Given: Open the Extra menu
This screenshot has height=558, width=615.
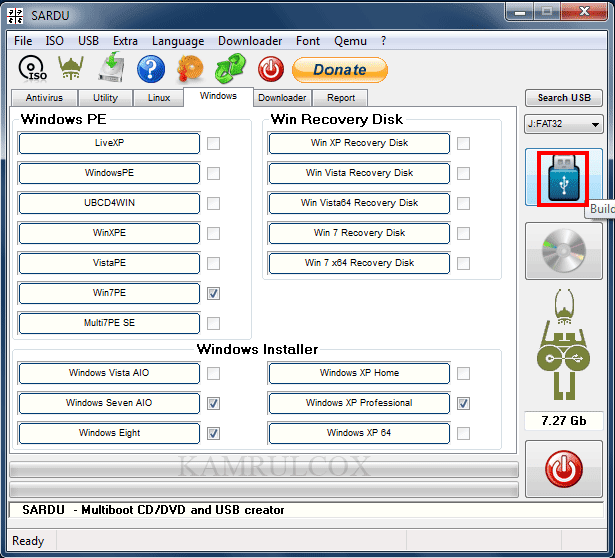Looking at the screenshot, I should (125, 41).
